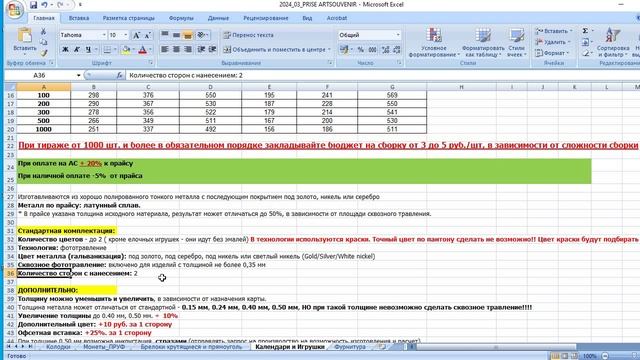
Task: Align text to middle of cell
Action: [x=176, y=35]
